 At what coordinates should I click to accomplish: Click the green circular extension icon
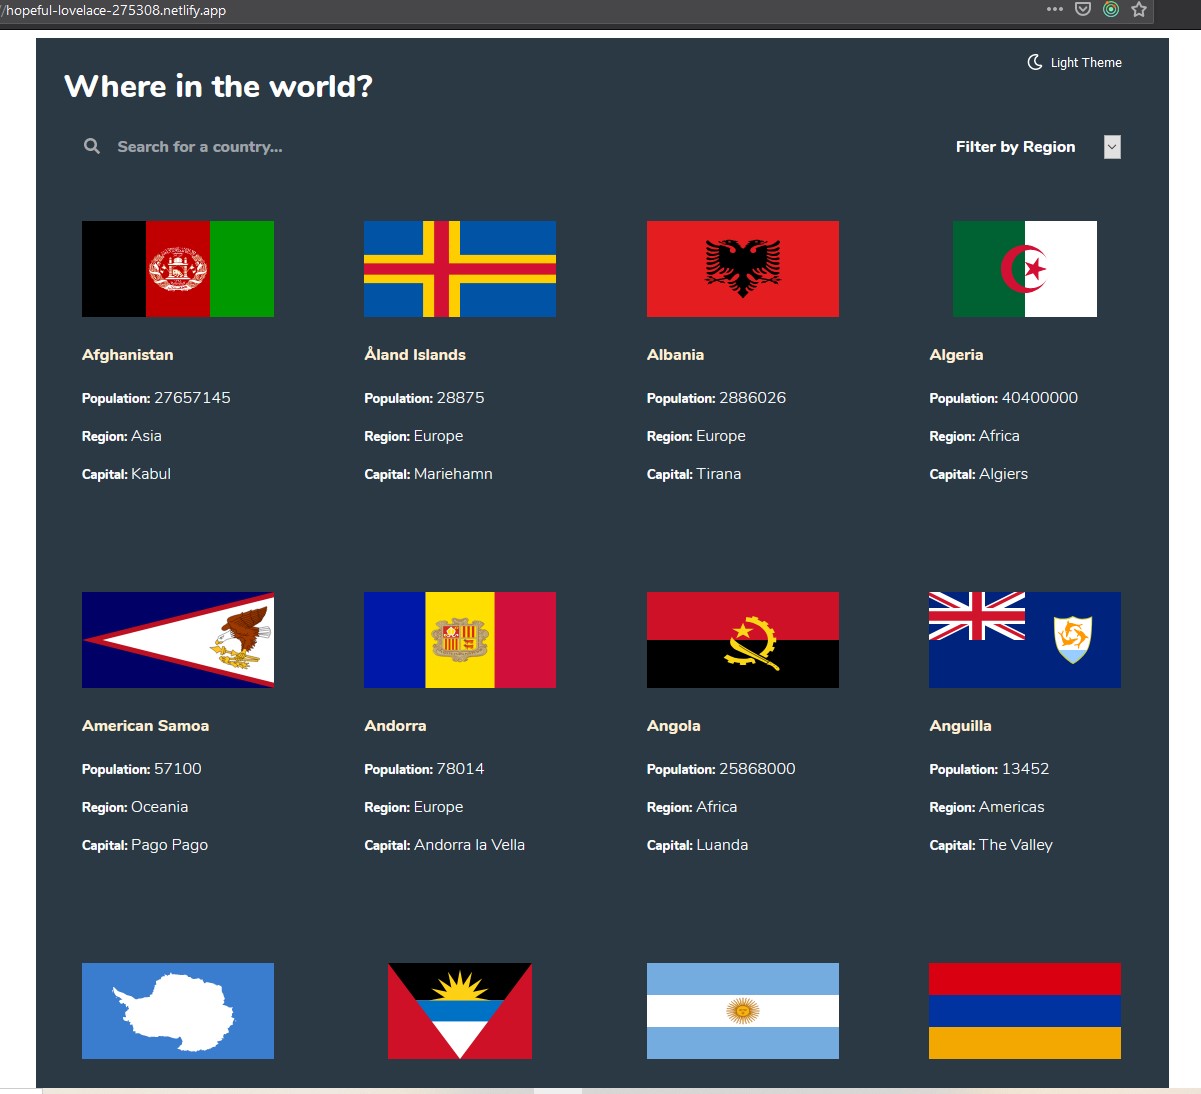(1110, 10)
